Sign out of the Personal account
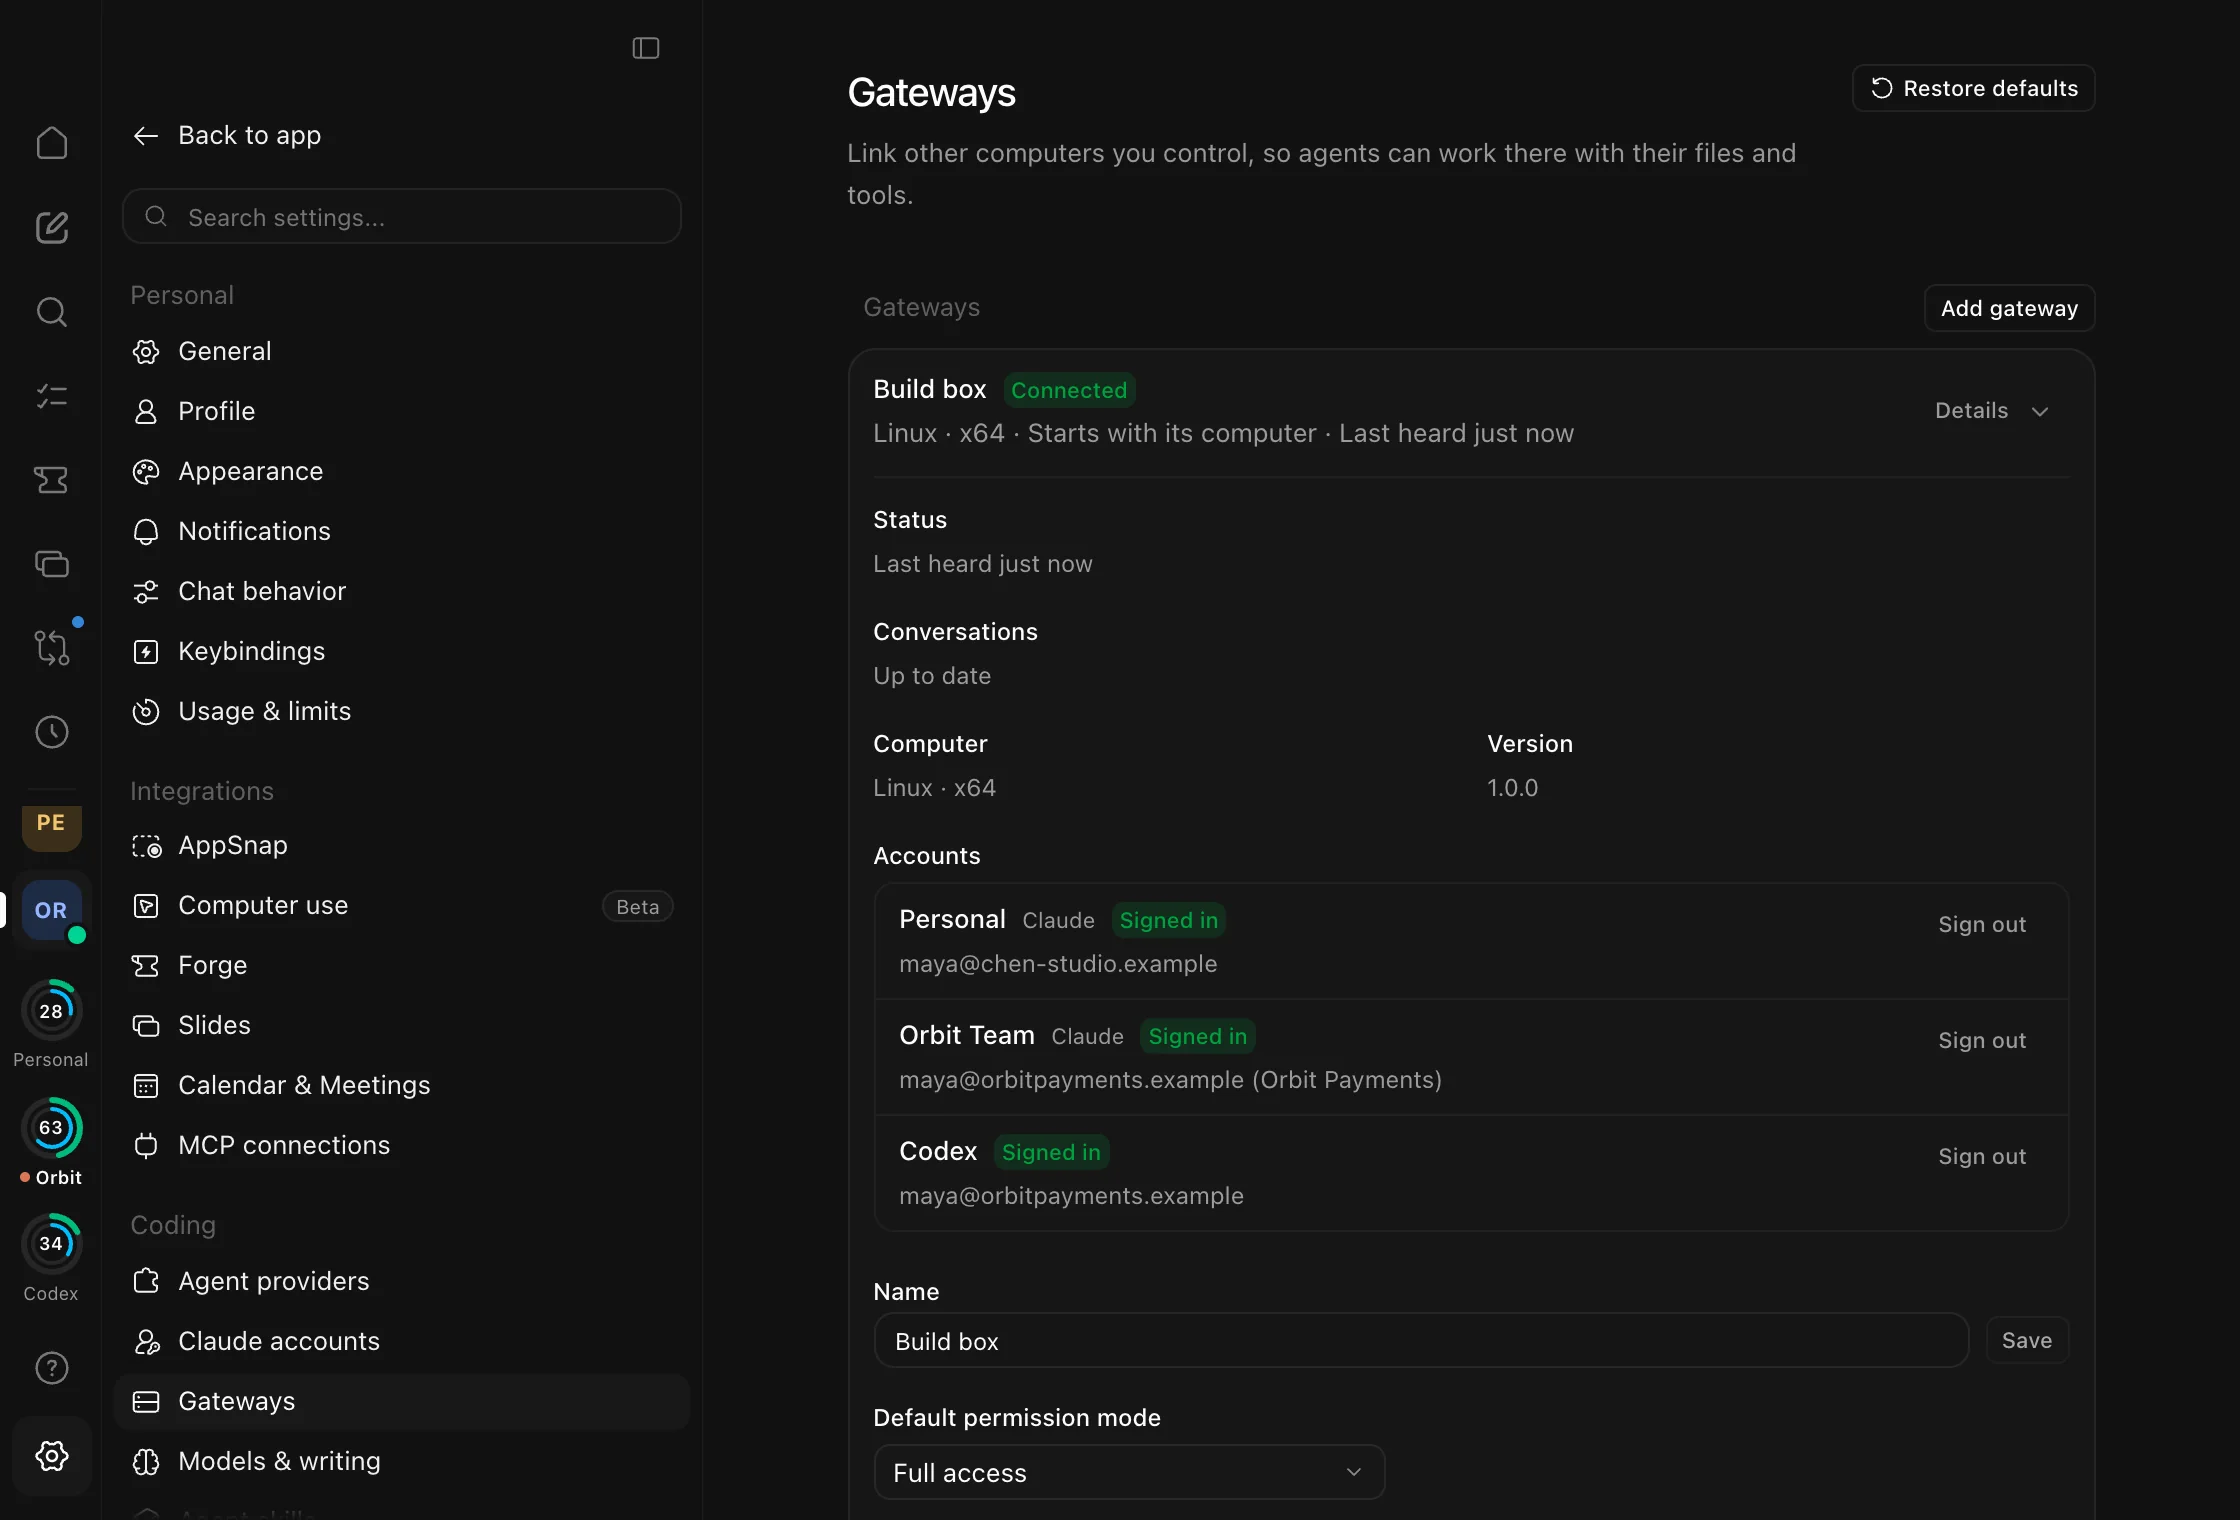Screen dimensions: 2240x1520 (1982, 925)
